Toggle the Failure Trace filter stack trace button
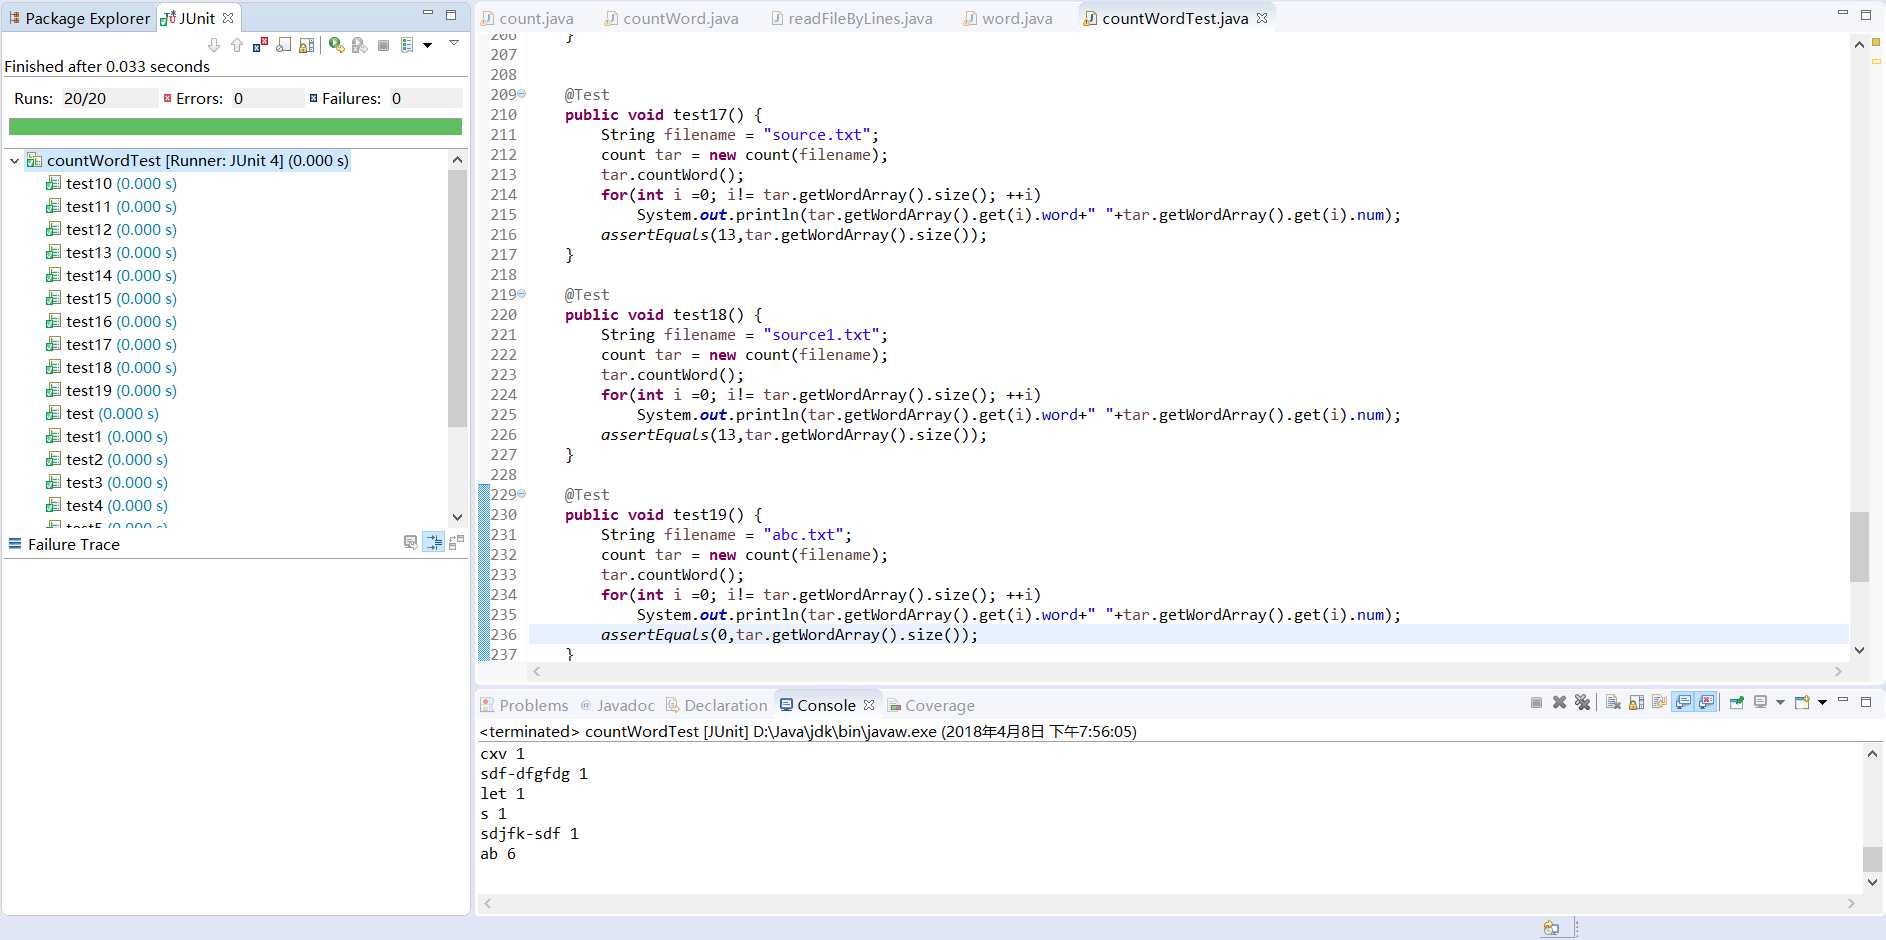 (x=433, y=542)
